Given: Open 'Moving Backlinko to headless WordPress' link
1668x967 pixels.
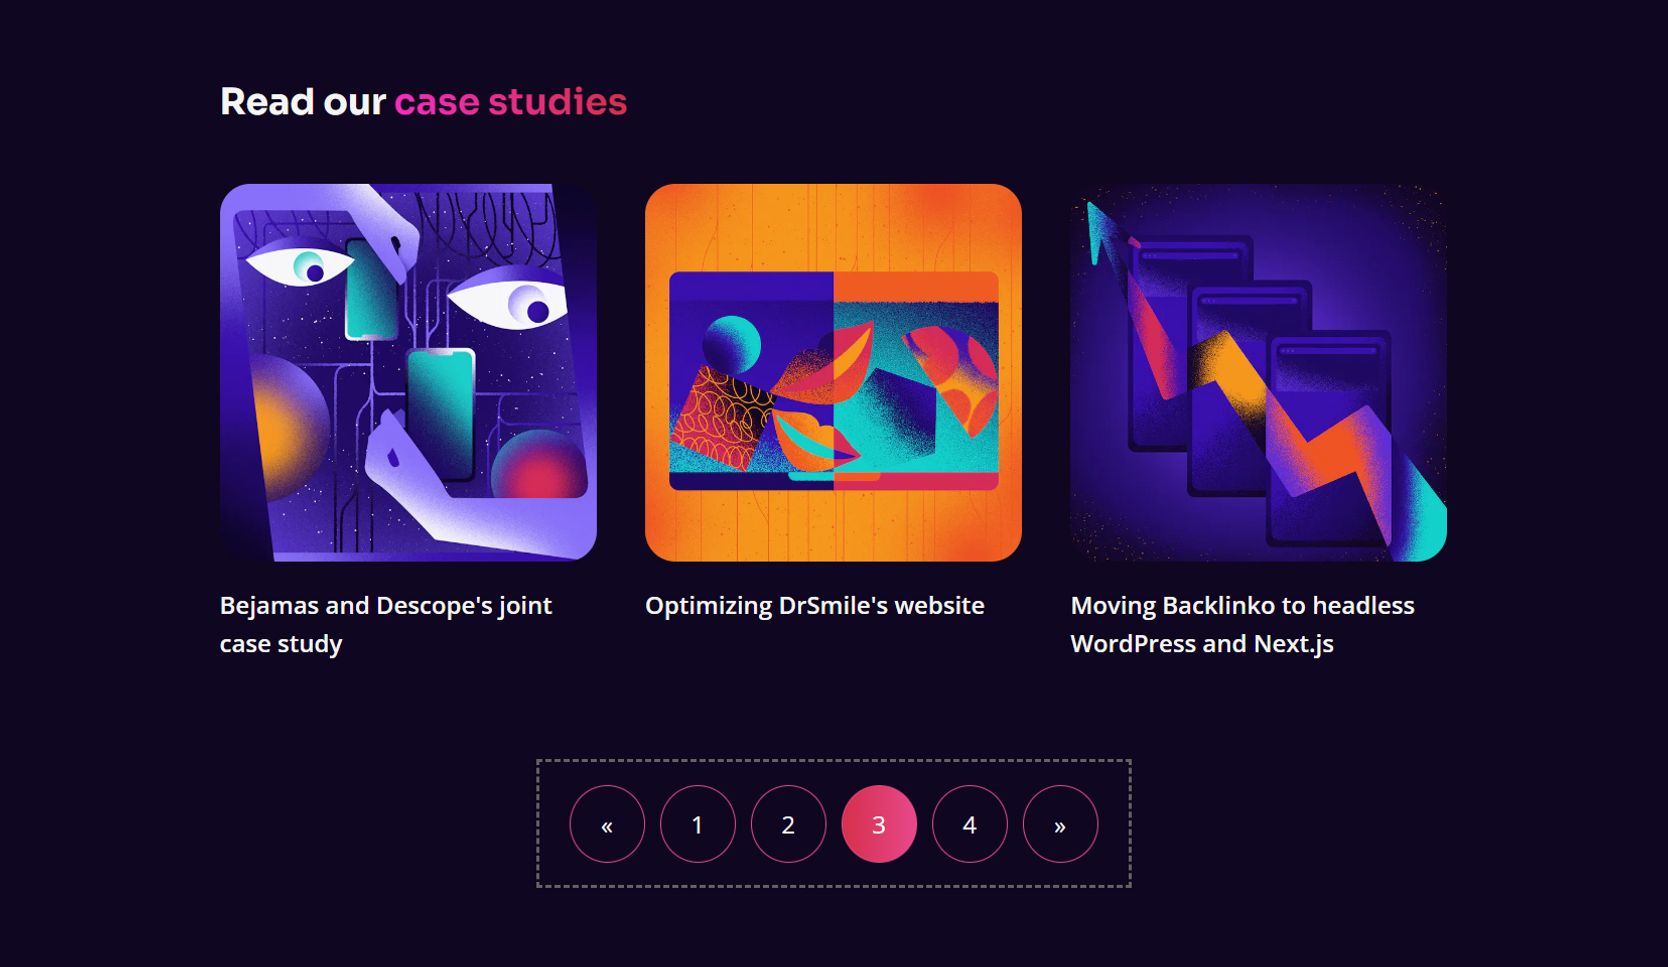Looking at the screenshot, I should click(x=1242, y=624).
